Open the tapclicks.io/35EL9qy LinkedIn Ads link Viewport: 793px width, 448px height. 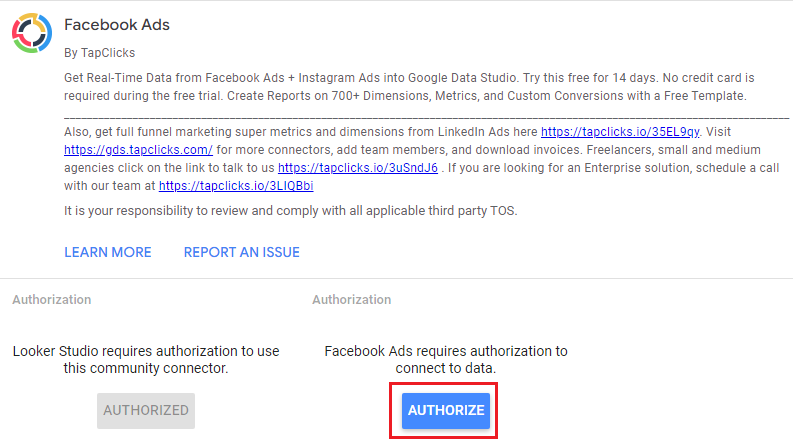pyautogui.click(x=620, y=132)
